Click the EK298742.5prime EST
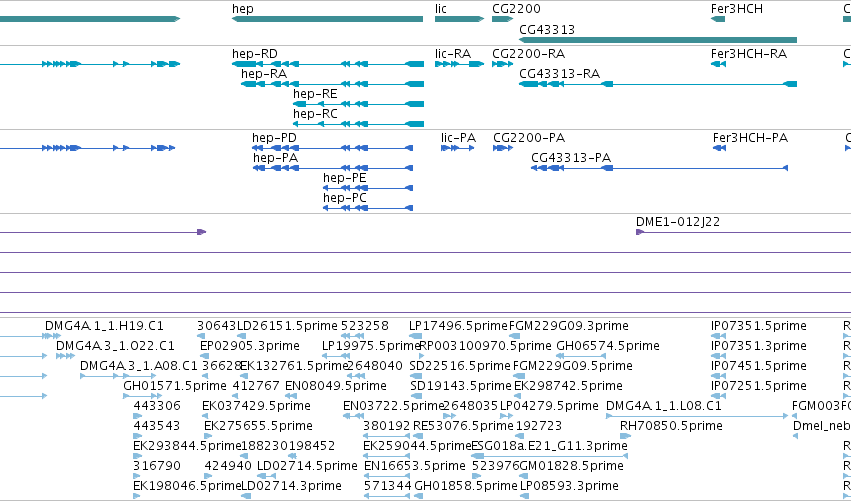This screenshot has height=501, width=851. [x=519, y=396]
